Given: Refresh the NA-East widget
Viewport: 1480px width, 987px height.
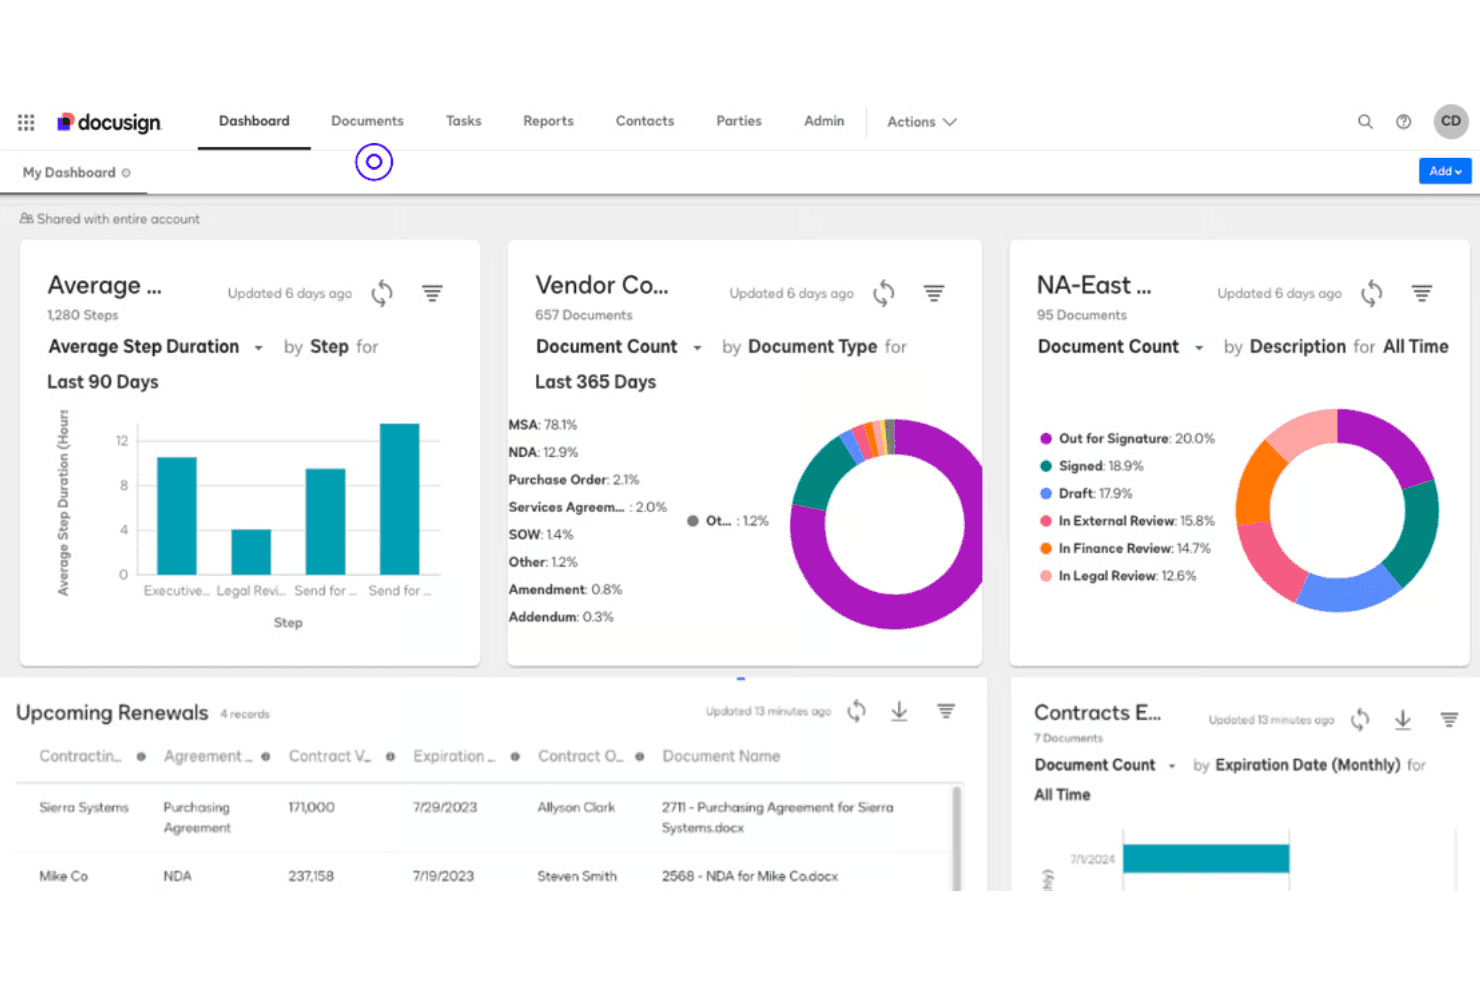Looking at the screenshot, I should click(x=1372, y=293).
